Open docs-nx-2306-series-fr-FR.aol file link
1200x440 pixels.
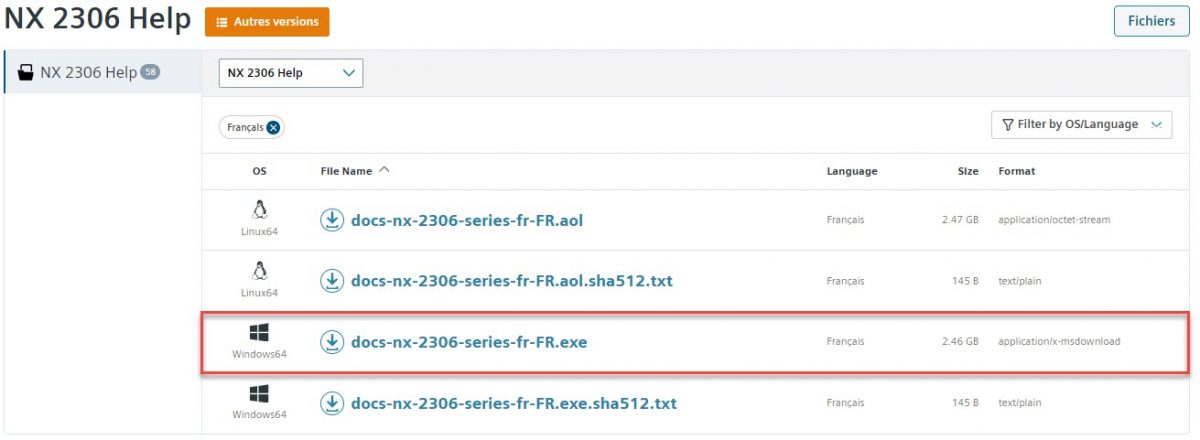[x=467, y=220]
